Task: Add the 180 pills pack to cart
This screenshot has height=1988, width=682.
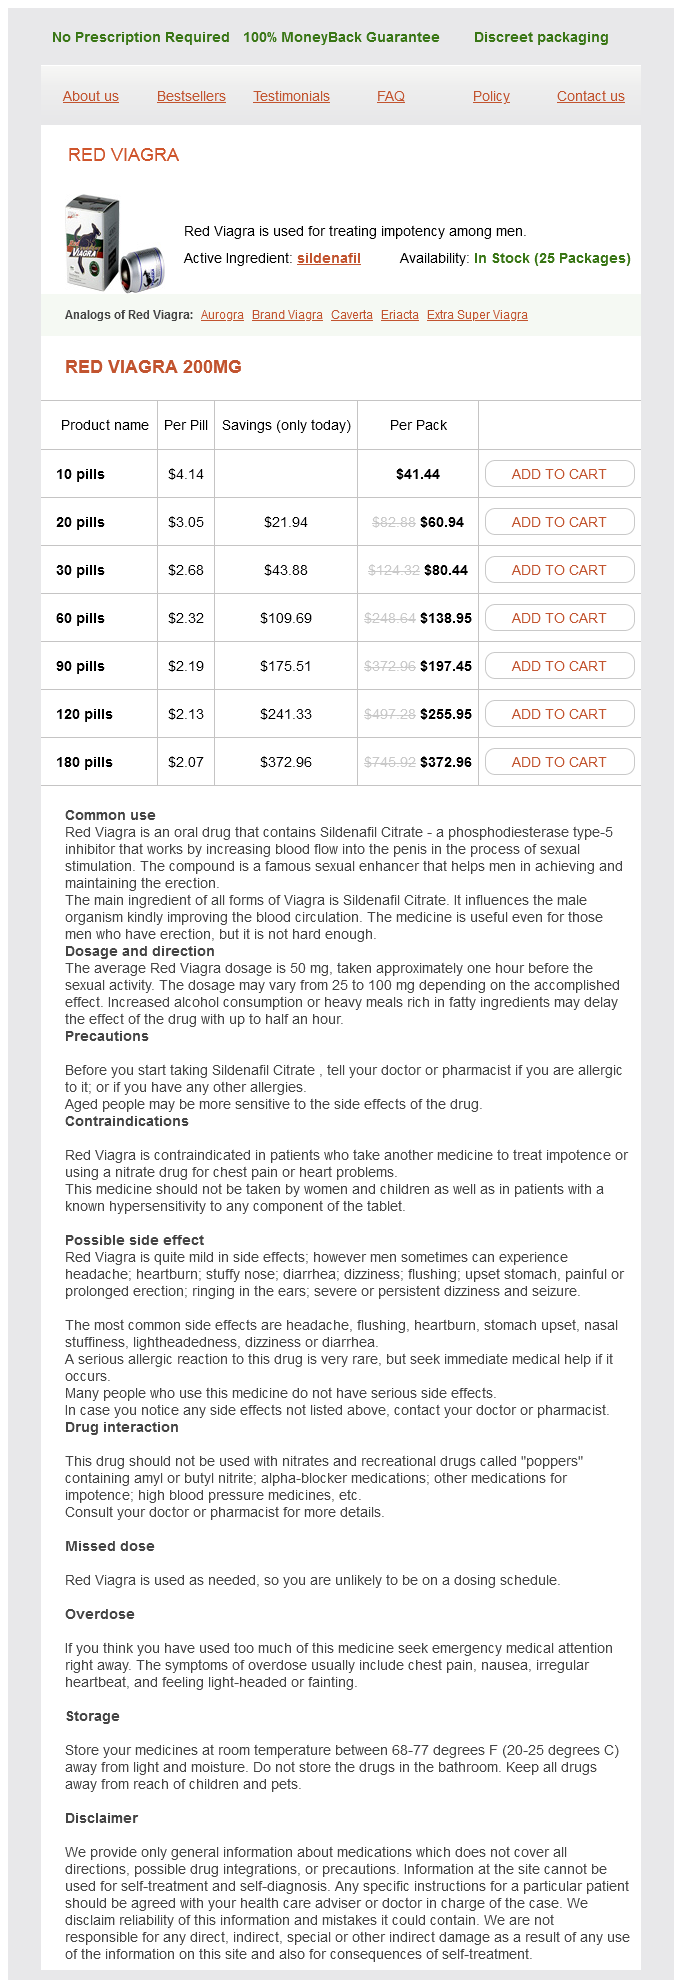Action: point(559,762)
